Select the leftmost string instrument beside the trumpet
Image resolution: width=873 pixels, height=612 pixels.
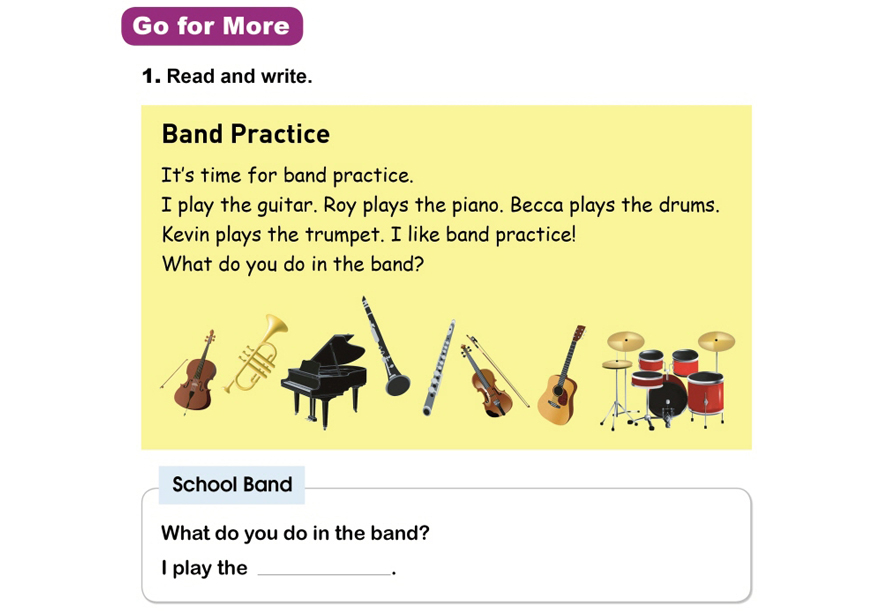click(x=193, y=372)
